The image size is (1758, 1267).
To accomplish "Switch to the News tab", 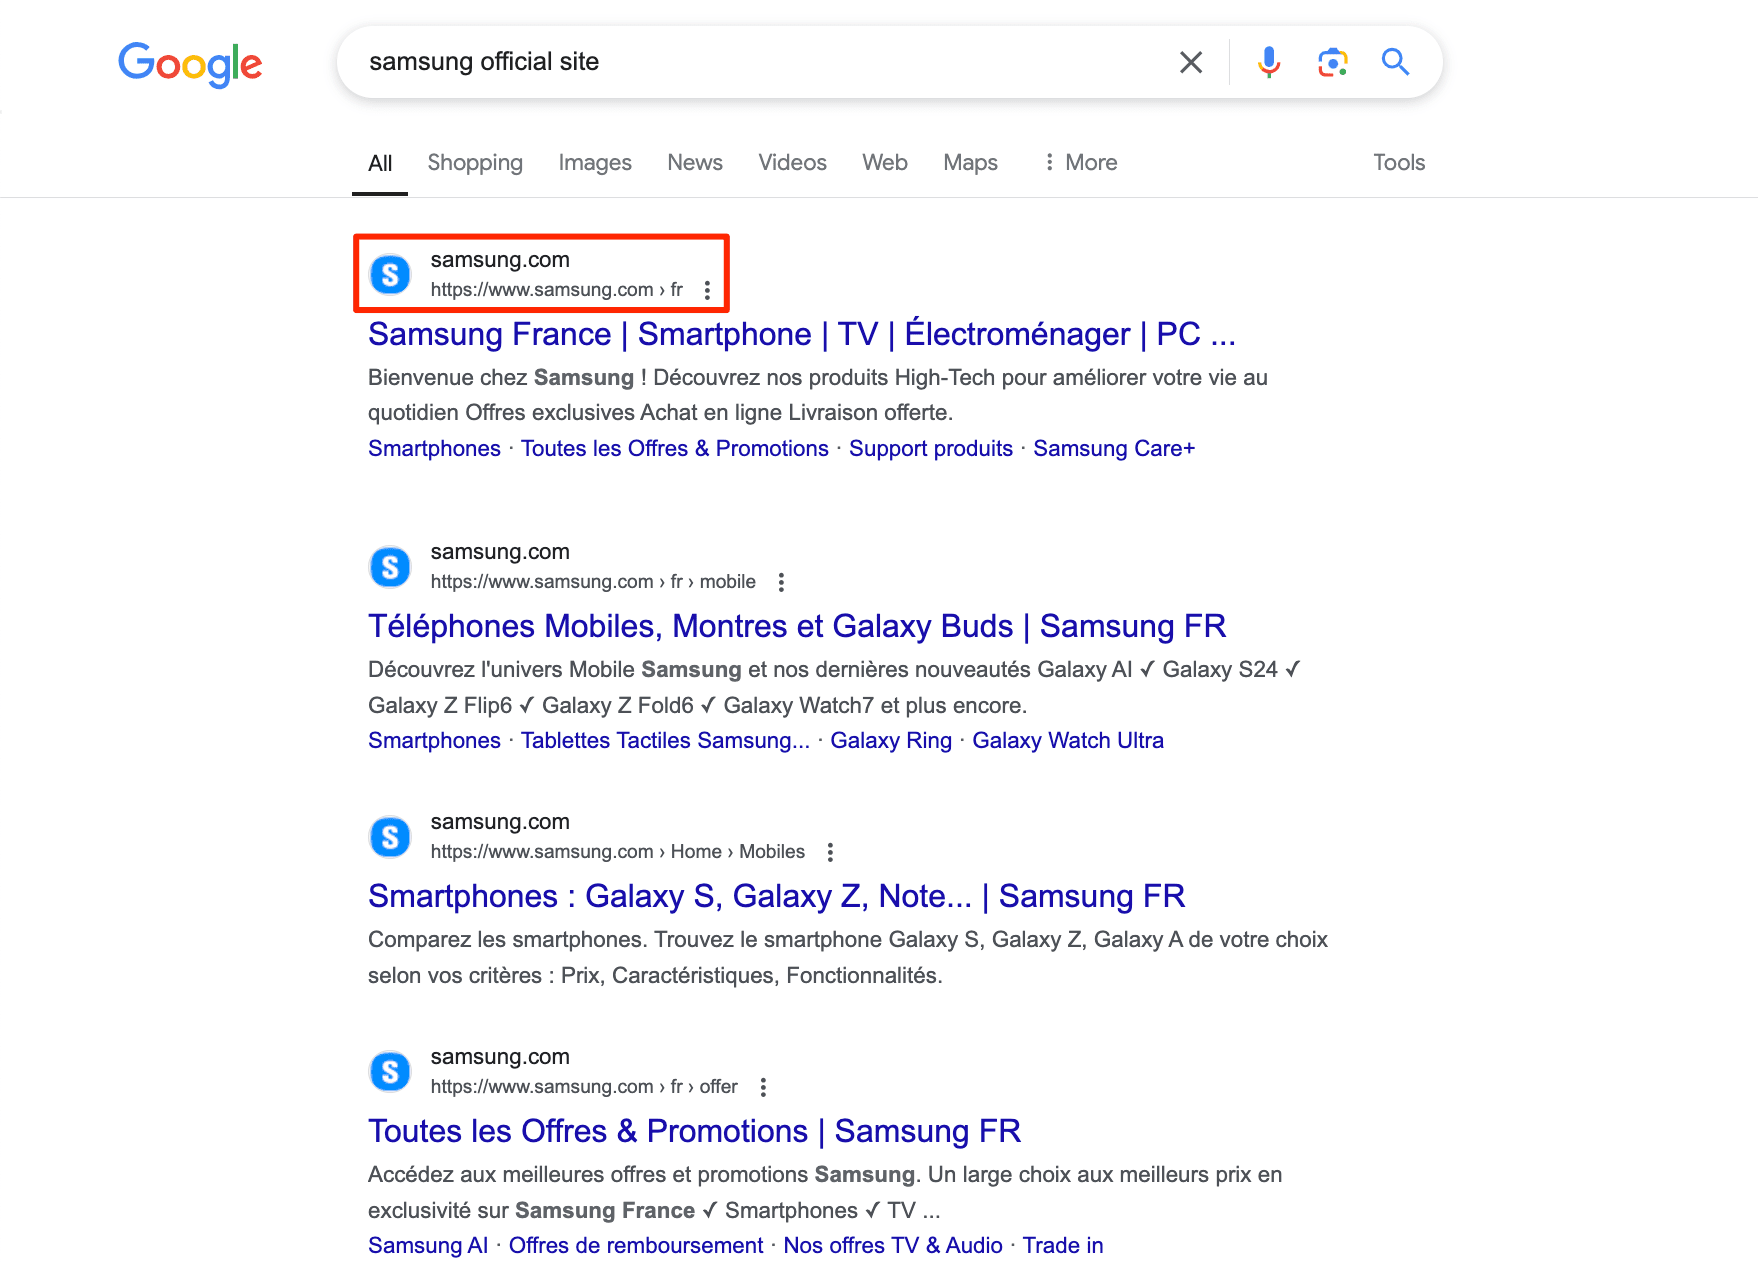I will tap(694, 162).
